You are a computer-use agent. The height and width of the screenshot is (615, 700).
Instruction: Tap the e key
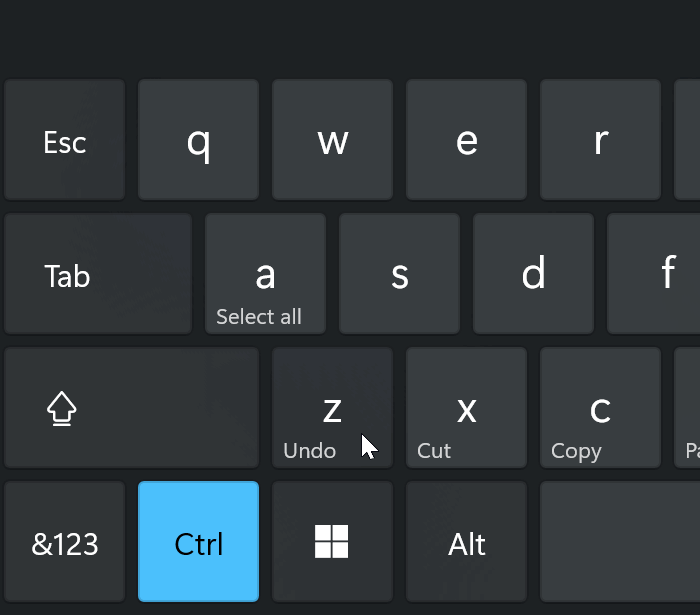466,140
